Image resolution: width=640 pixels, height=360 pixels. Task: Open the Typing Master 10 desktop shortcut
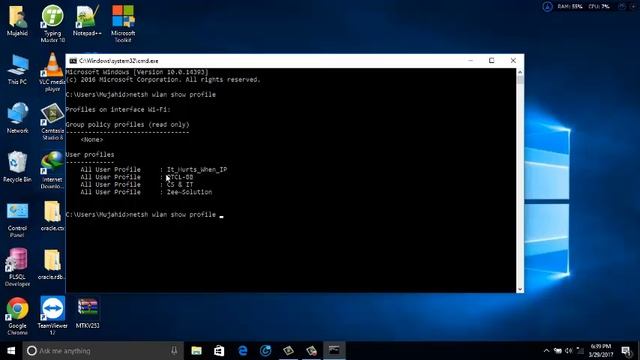[53, 24]
